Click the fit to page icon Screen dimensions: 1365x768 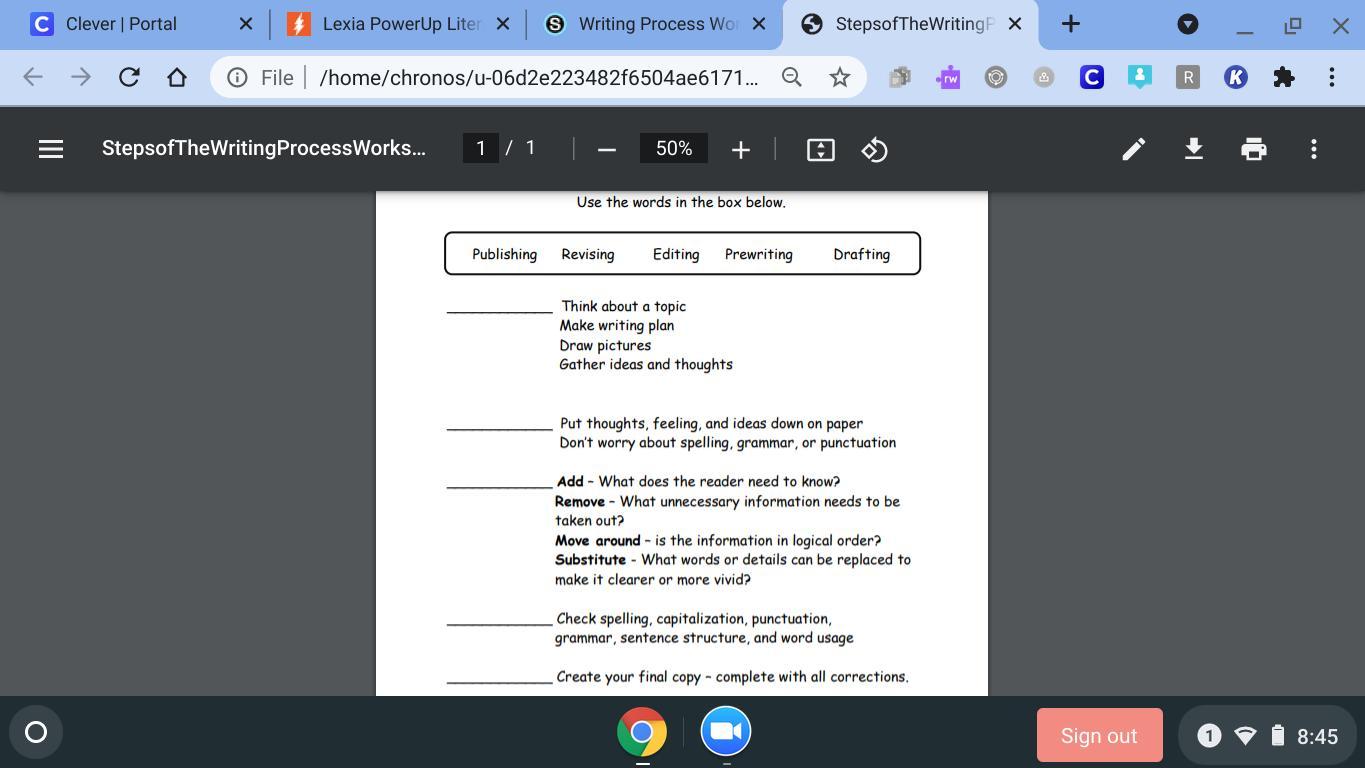pos(820,149)
